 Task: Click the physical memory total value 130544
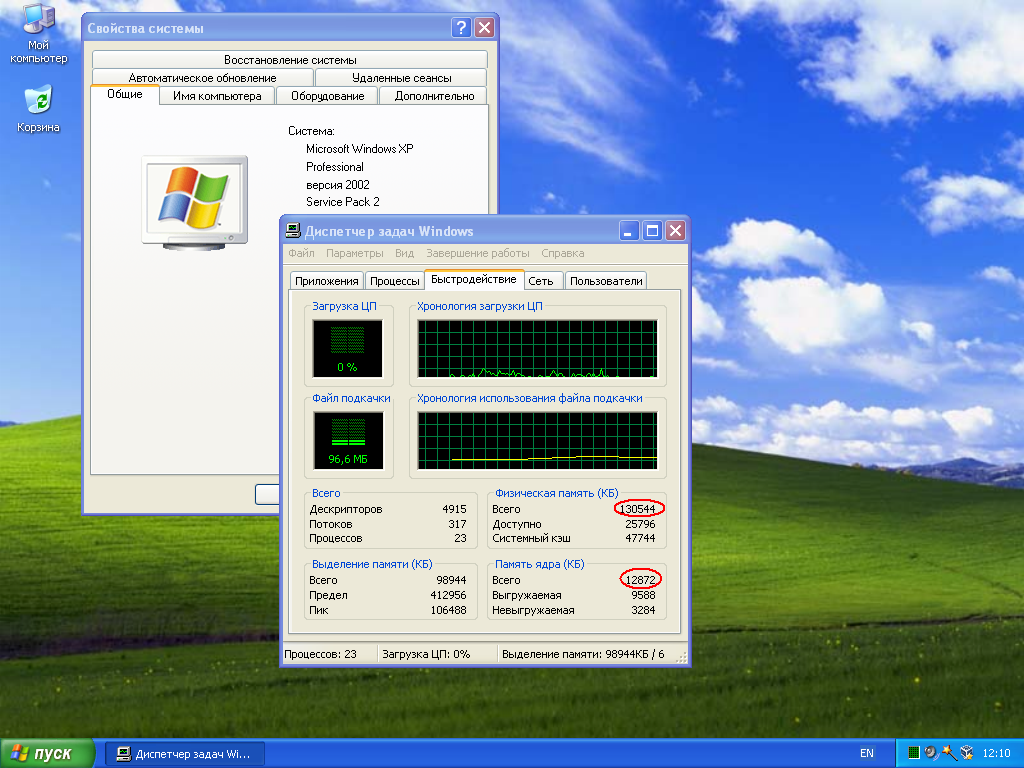[637, 509]
